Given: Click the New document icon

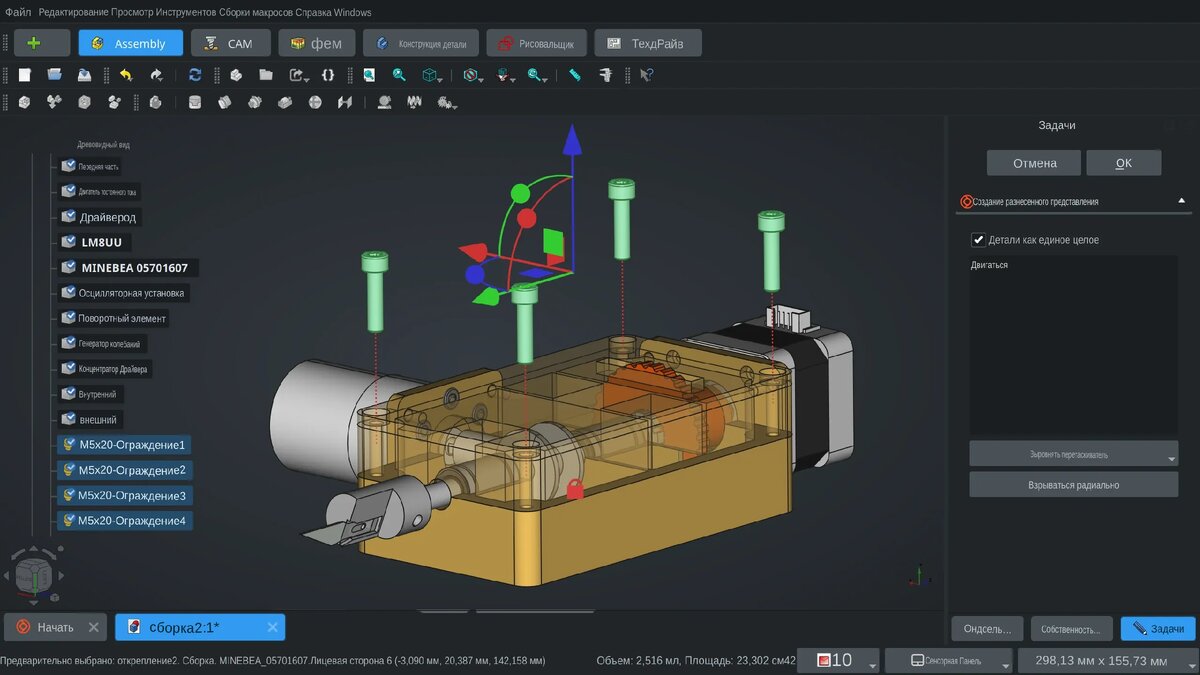Looking at the screenshot, I should point(25,75).
